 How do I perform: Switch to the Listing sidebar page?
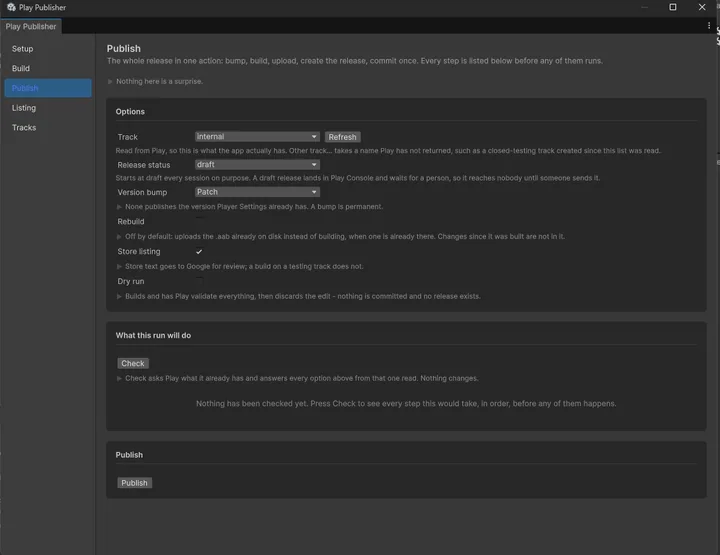(x=48, y=108)
